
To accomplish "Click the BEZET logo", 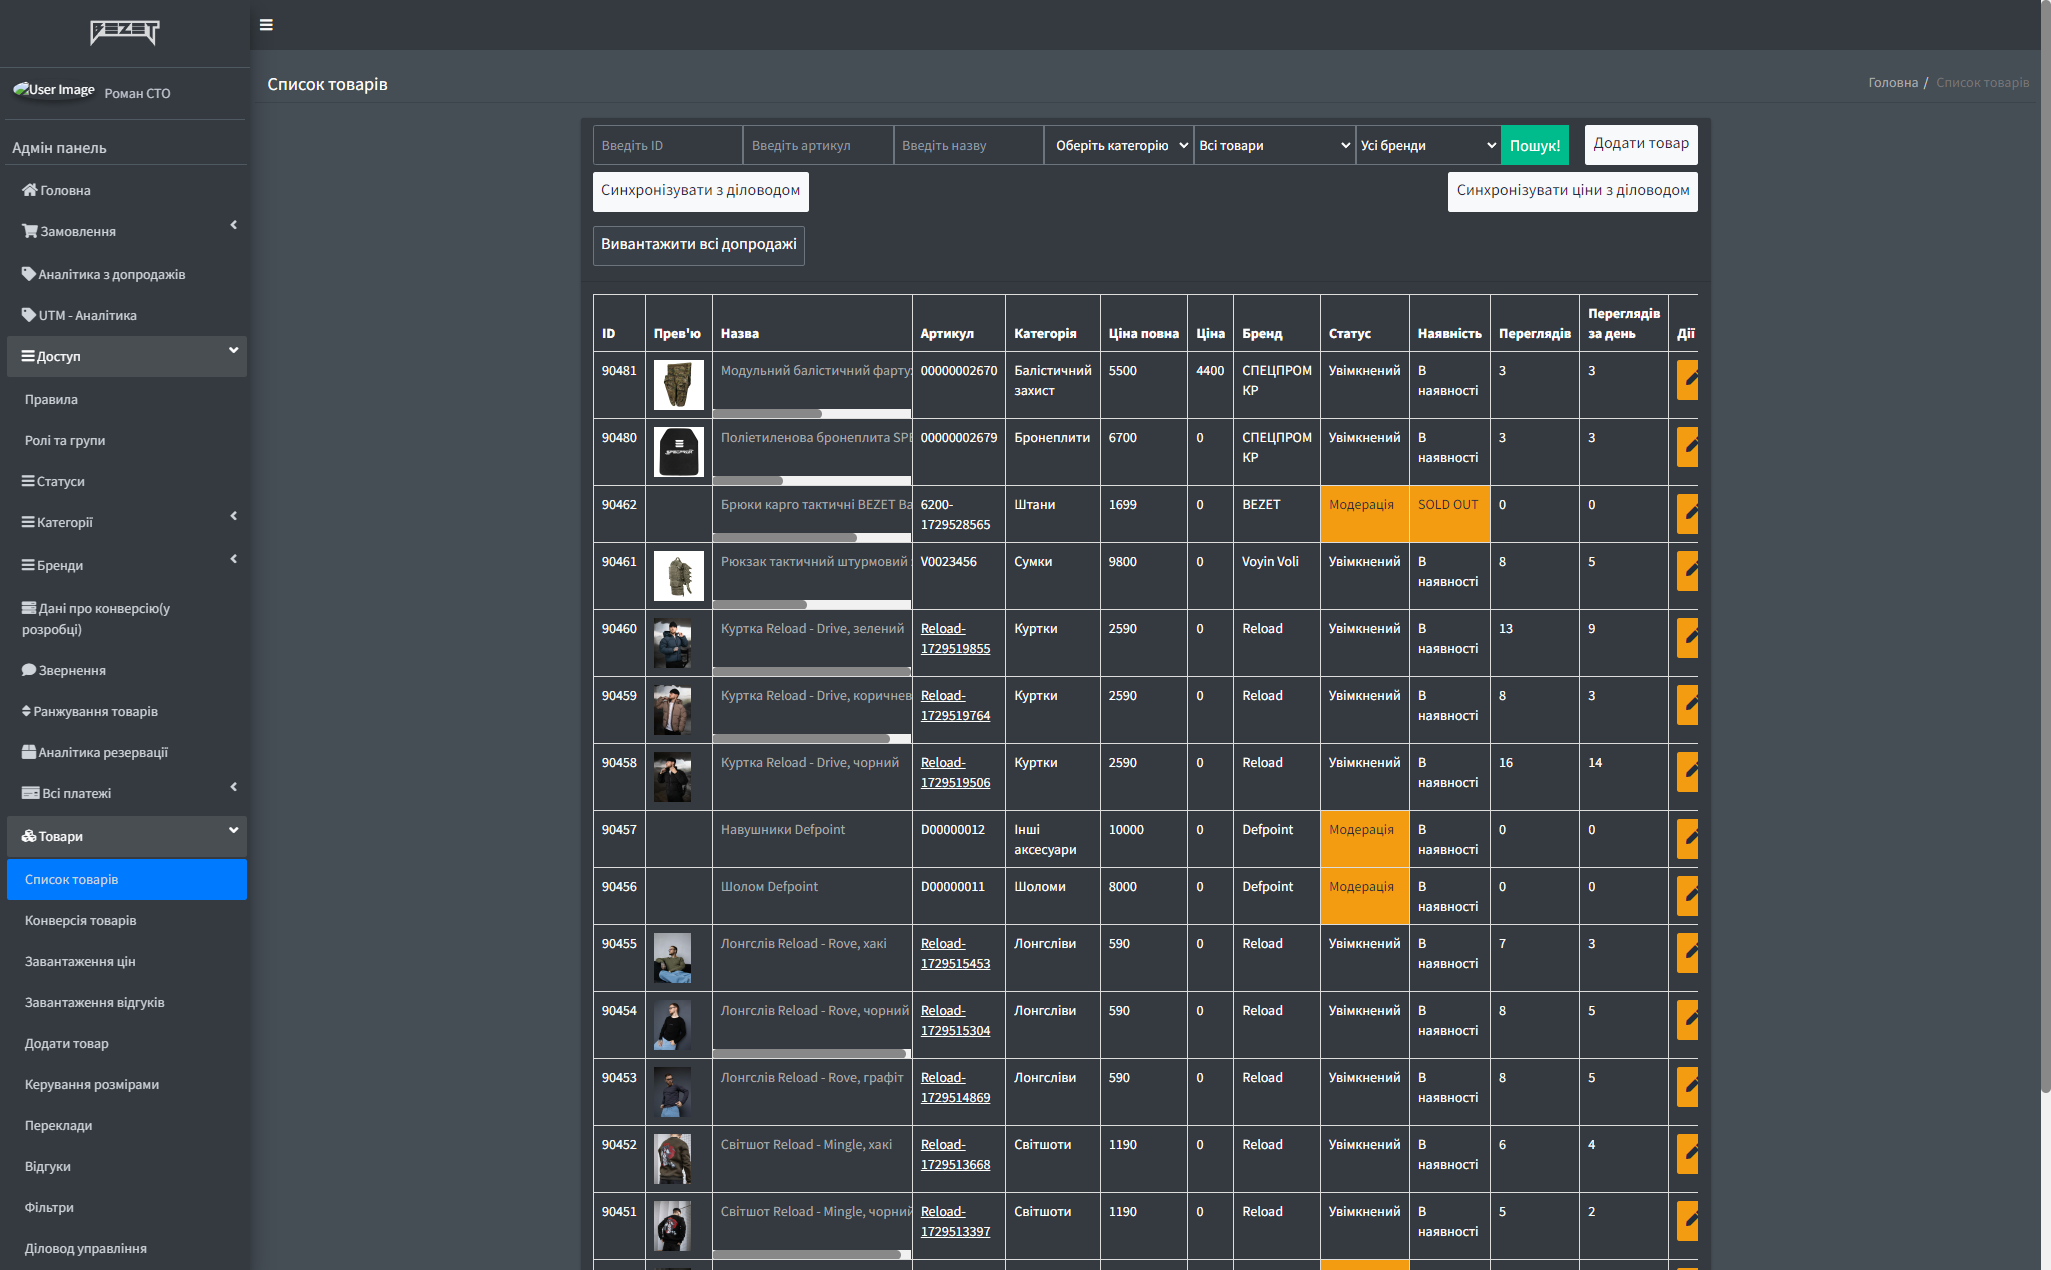I will pos(125,33).
